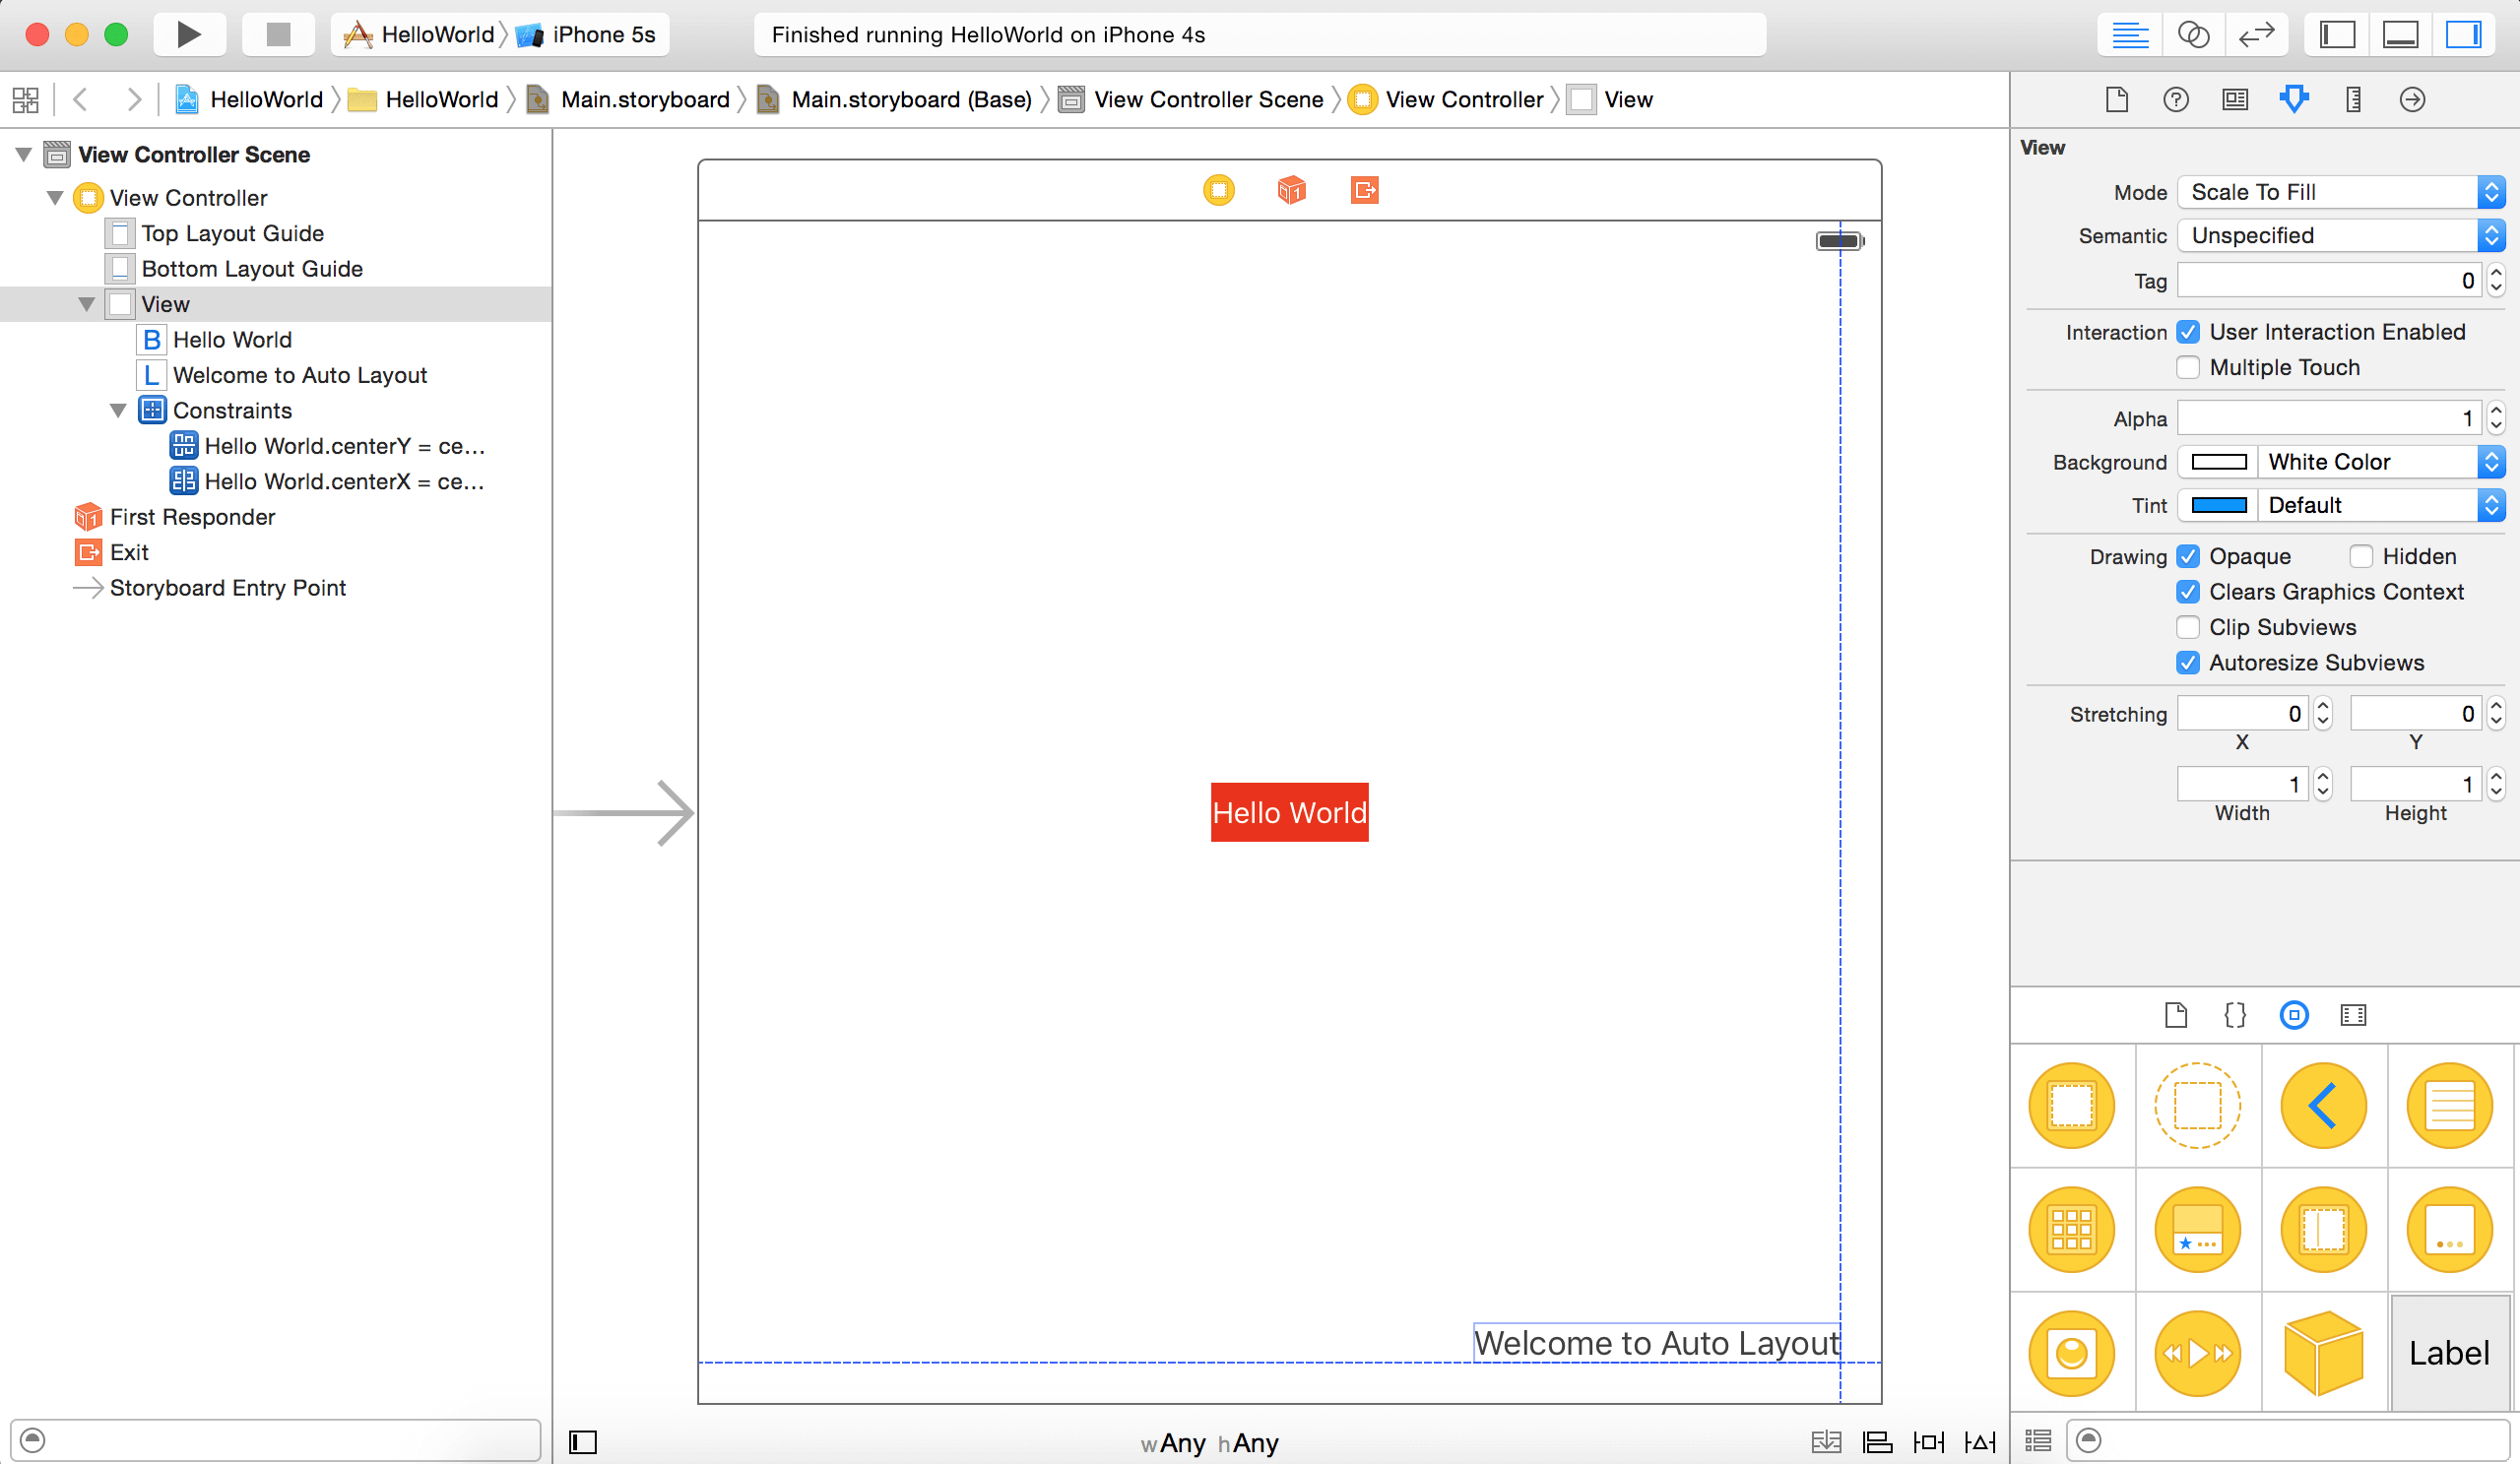
Task: Enable the Hidden checkbox for View
Action: [x=2359, y=556]
